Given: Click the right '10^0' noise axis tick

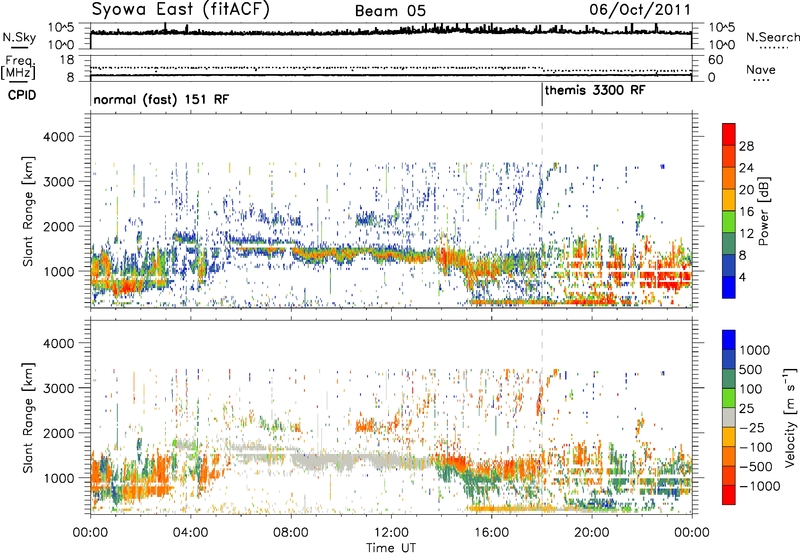Looking at the screenshot, I should (x=722, y=45).
